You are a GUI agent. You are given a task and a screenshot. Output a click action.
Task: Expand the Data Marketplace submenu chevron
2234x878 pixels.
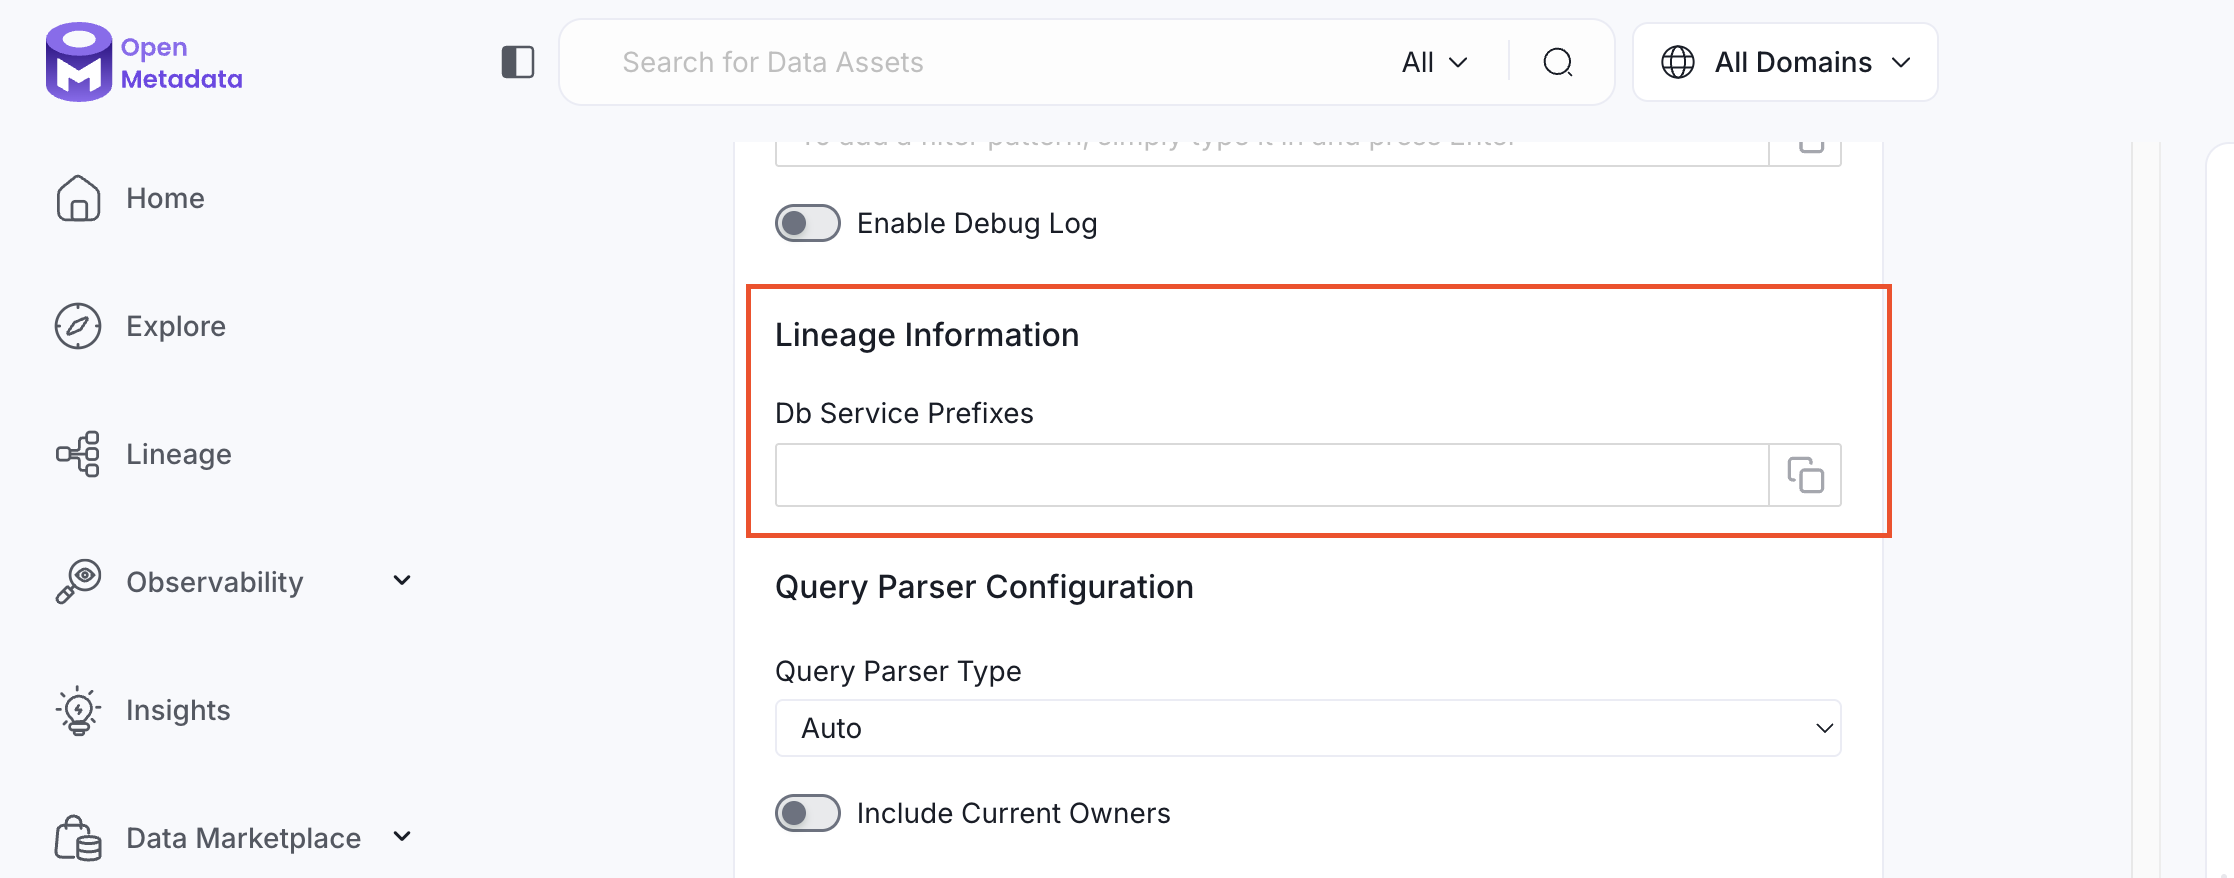point(402,837)
